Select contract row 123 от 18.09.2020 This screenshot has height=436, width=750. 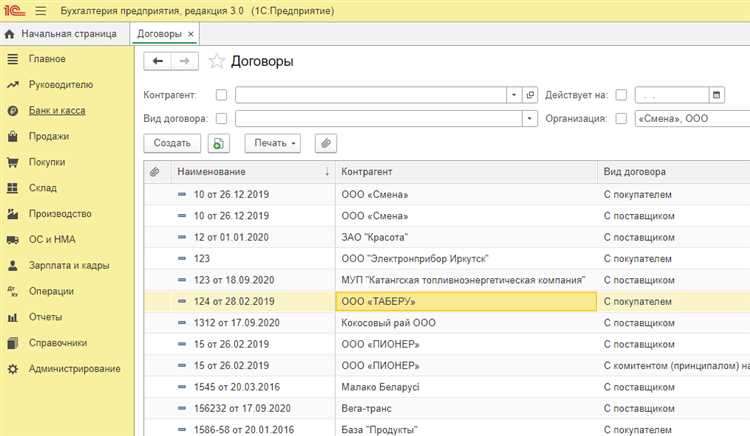point(234,280)
